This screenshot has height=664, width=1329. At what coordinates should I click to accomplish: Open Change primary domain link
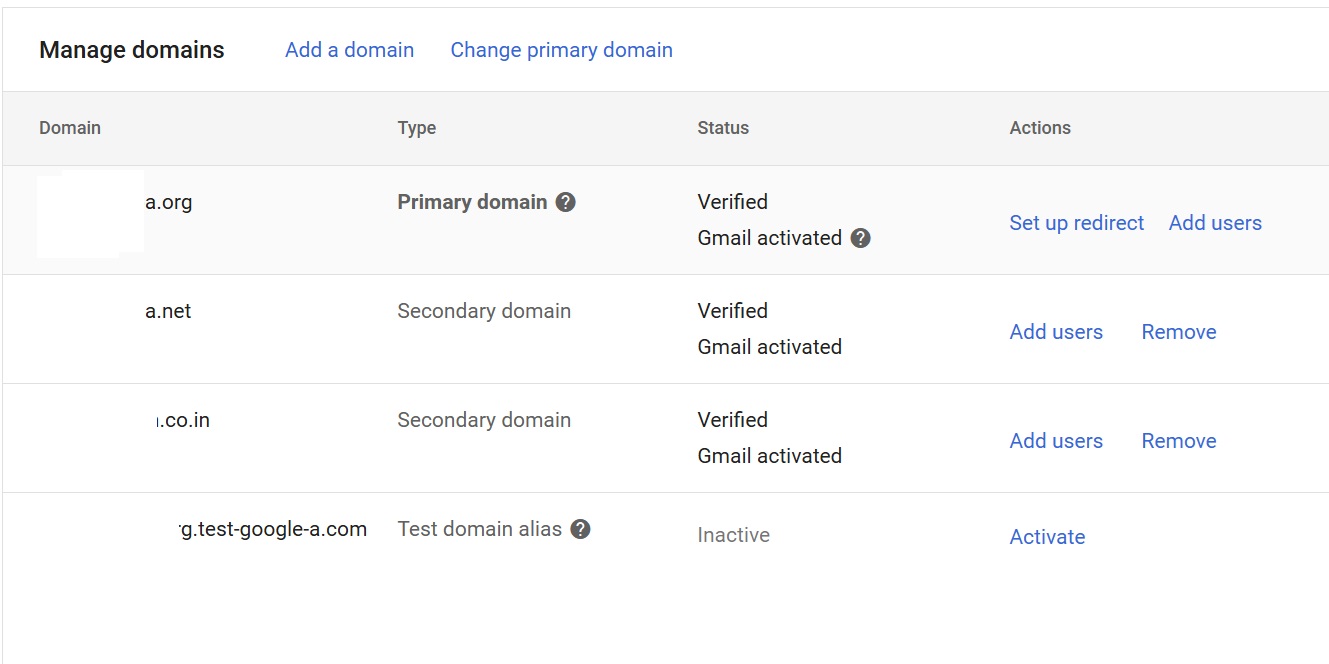point(561,50)
